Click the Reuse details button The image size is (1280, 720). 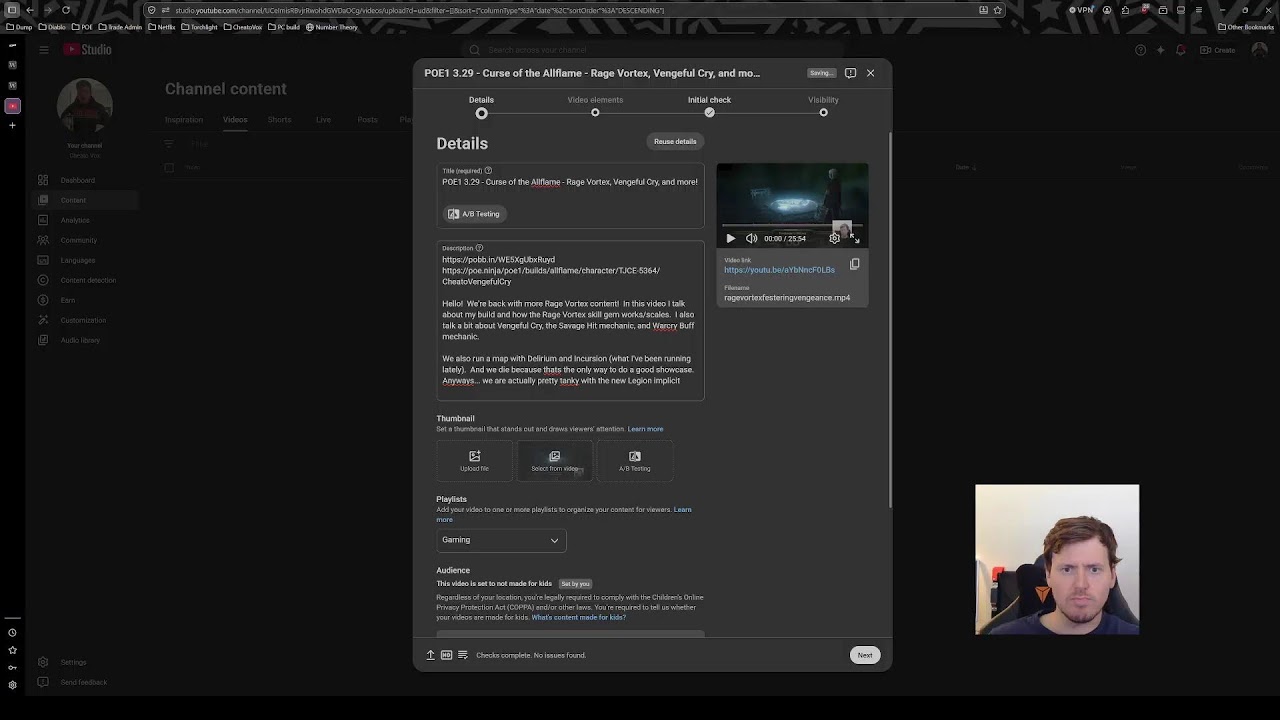click(x=675, y=141)
